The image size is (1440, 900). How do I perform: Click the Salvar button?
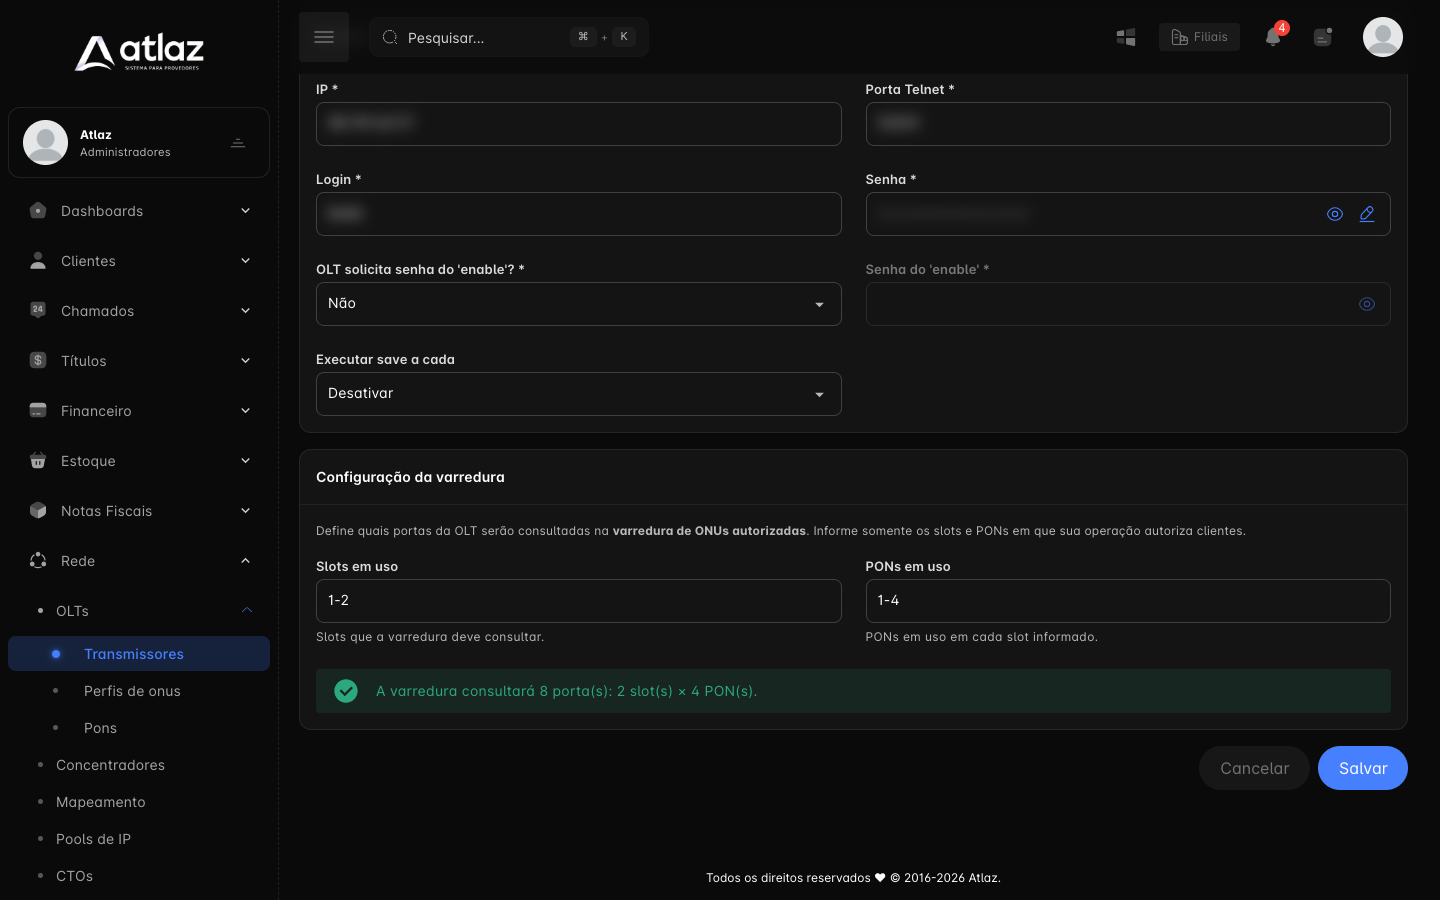[x=1363, y=768]
